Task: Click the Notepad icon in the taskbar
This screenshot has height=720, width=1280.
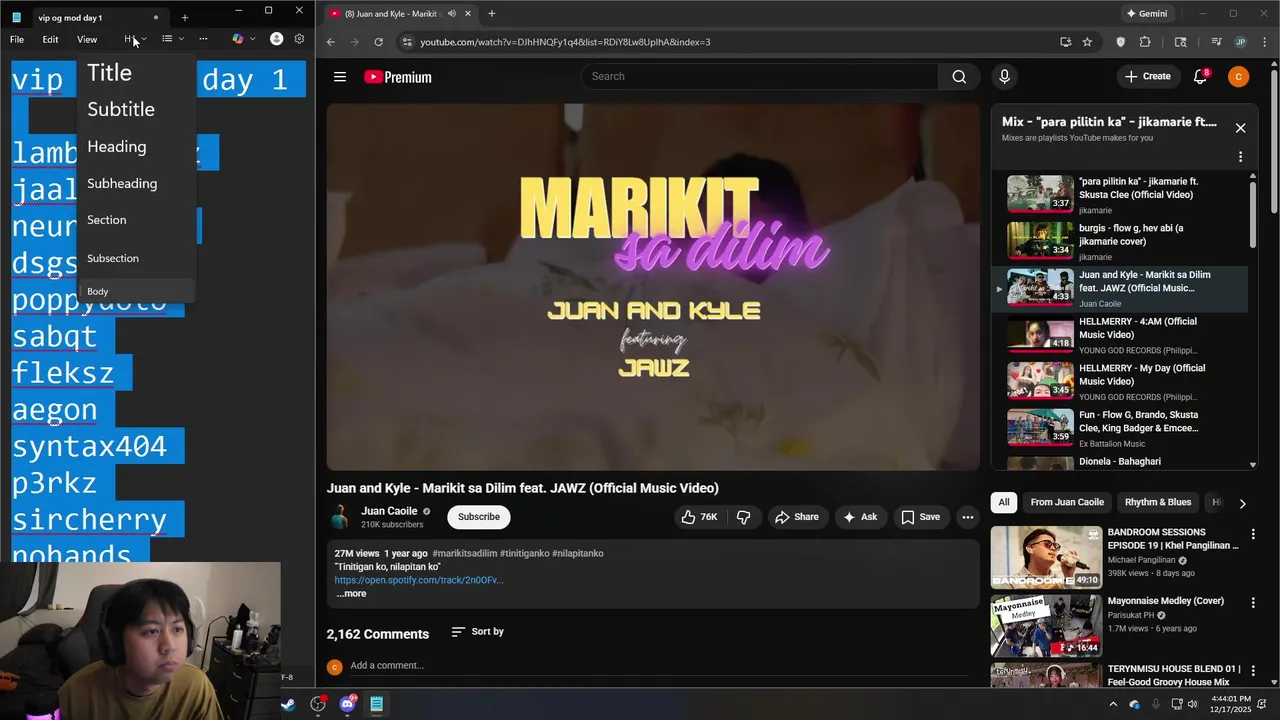Action: pyautogui.click(x=376, y=704)
